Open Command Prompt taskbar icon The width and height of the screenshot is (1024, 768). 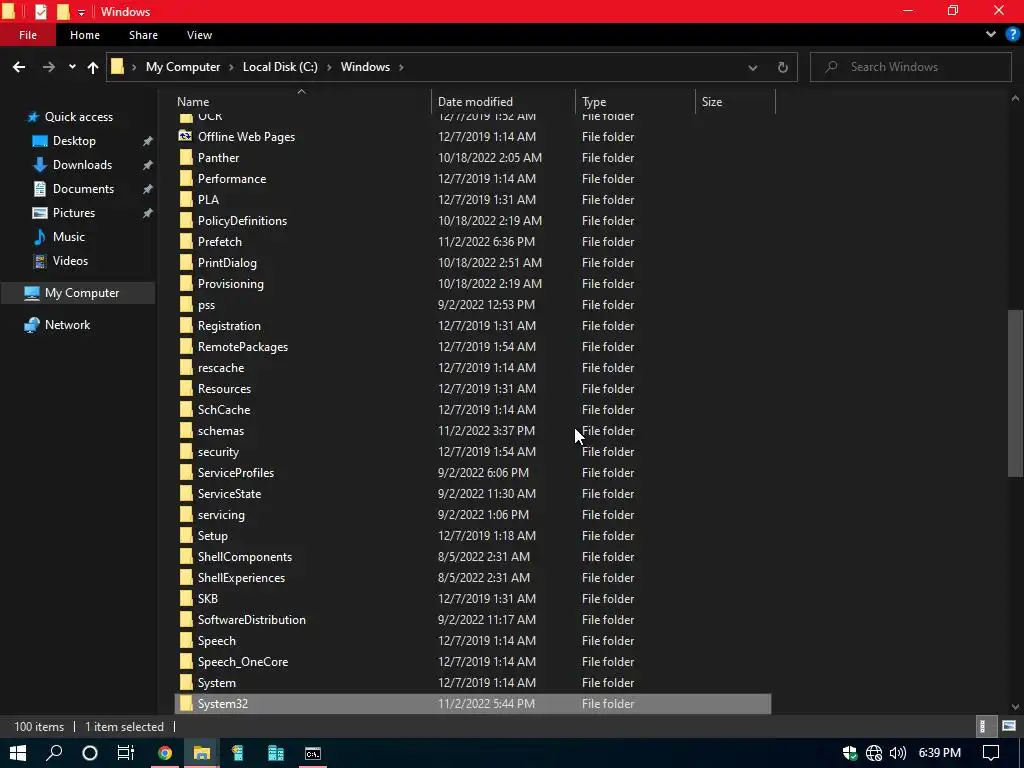[x=313, y=753]
